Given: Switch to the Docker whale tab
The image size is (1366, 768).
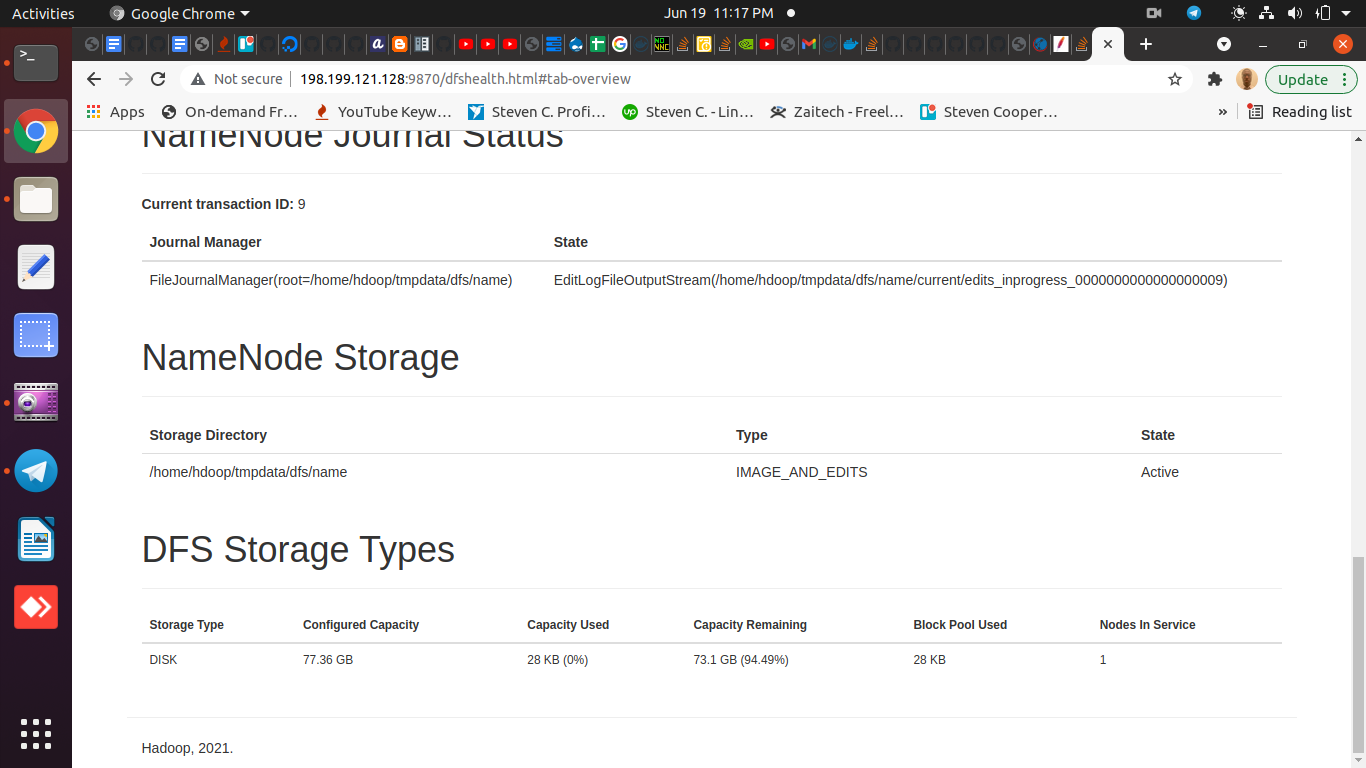Looking at the screenshot, I should click(850, 44).
